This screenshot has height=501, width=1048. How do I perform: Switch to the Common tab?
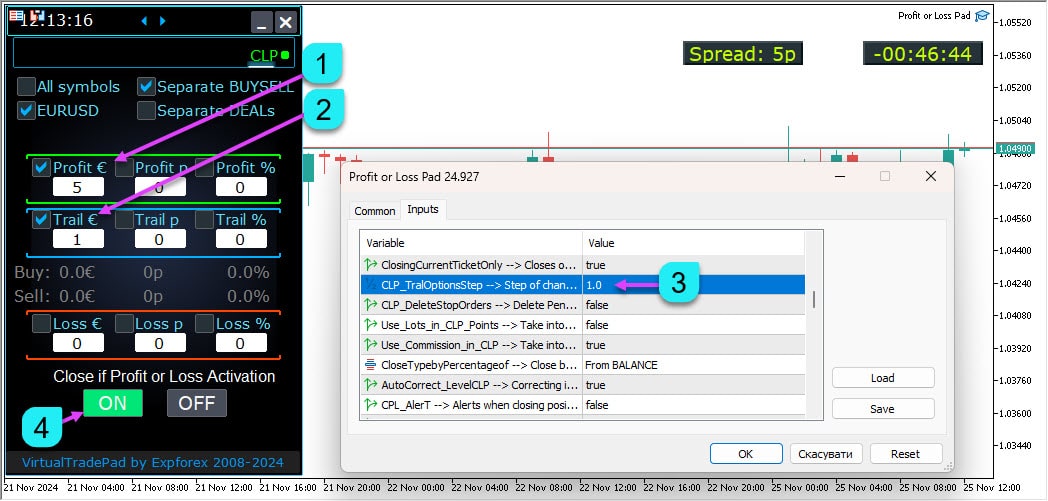coord(375,211)
